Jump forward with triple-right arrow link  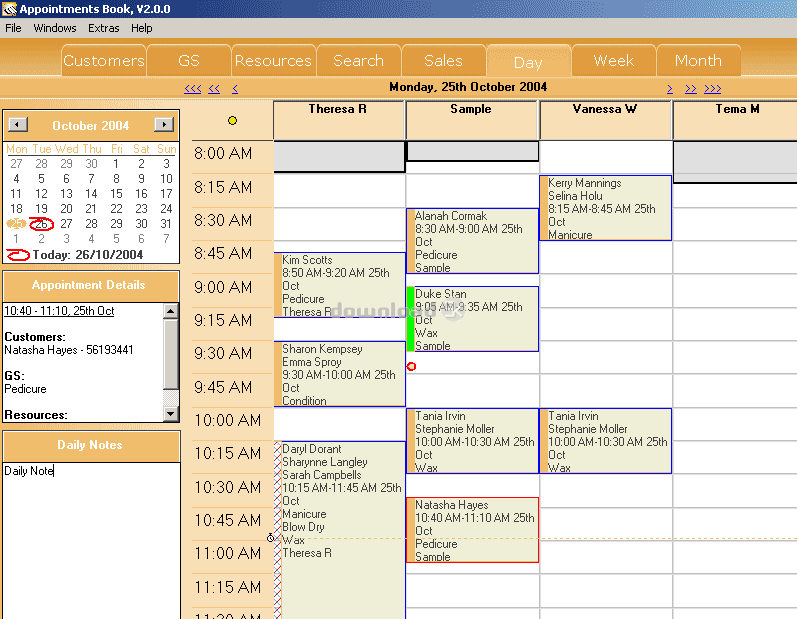click(712, 88)
